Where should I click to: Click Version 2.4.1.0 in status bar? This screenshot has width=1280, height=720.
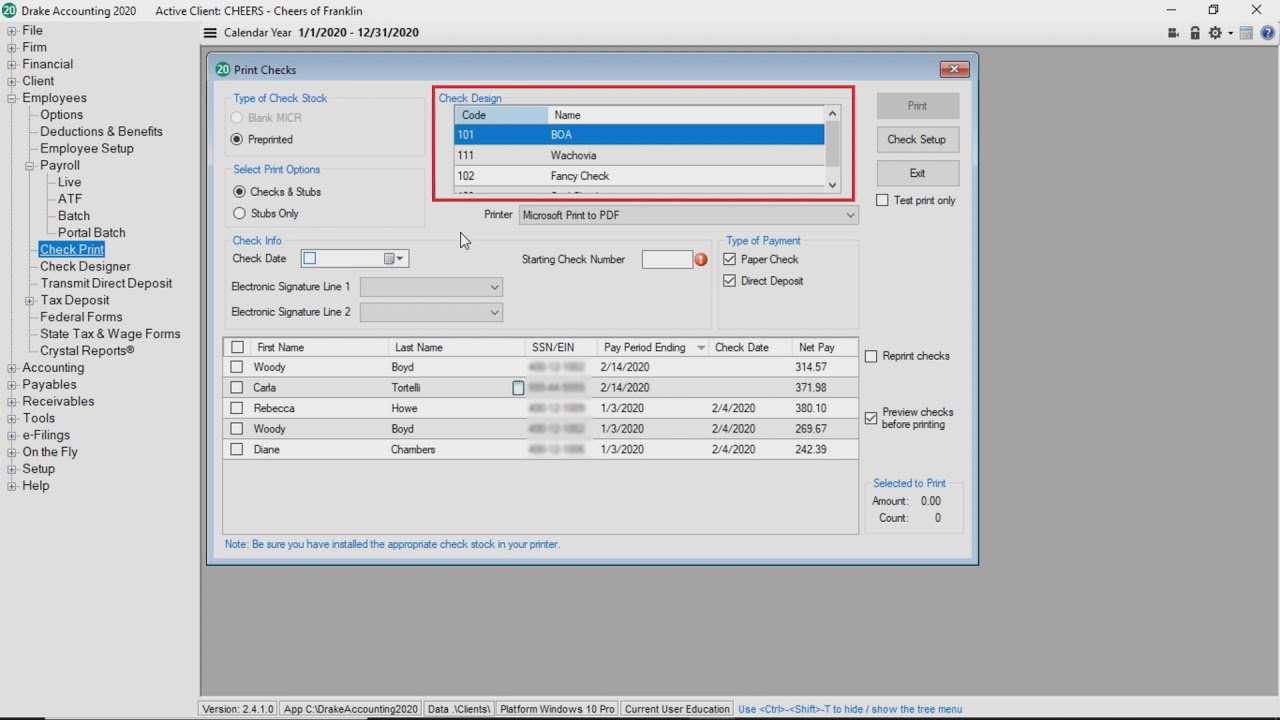[x=238, y=709]
